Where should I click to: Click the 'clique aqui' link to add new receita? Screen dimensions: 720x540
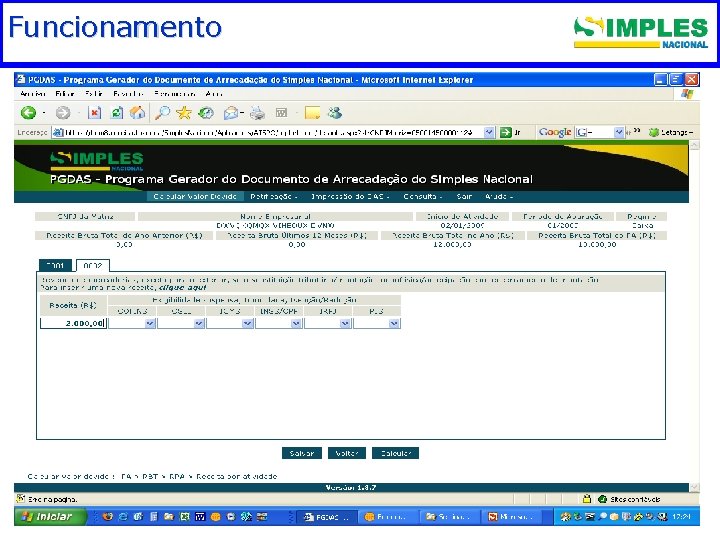(x=182, y=287)
